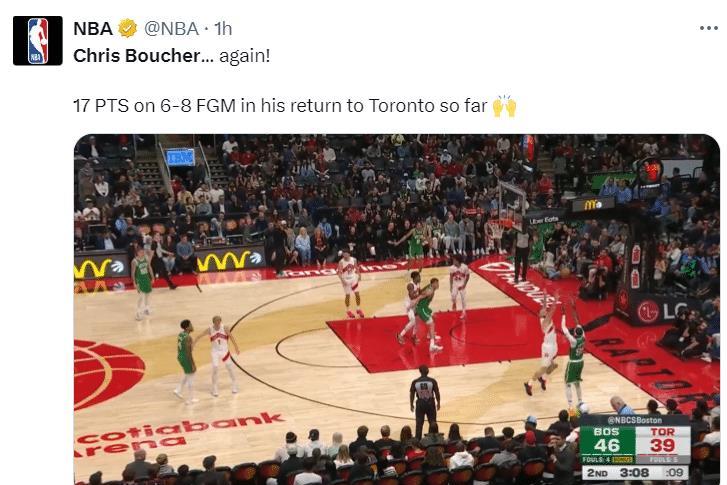Click the @NBCSBoston watermark above the scoreboard
The height and width of the screenshot is (485, 727).
click(635, 420)
